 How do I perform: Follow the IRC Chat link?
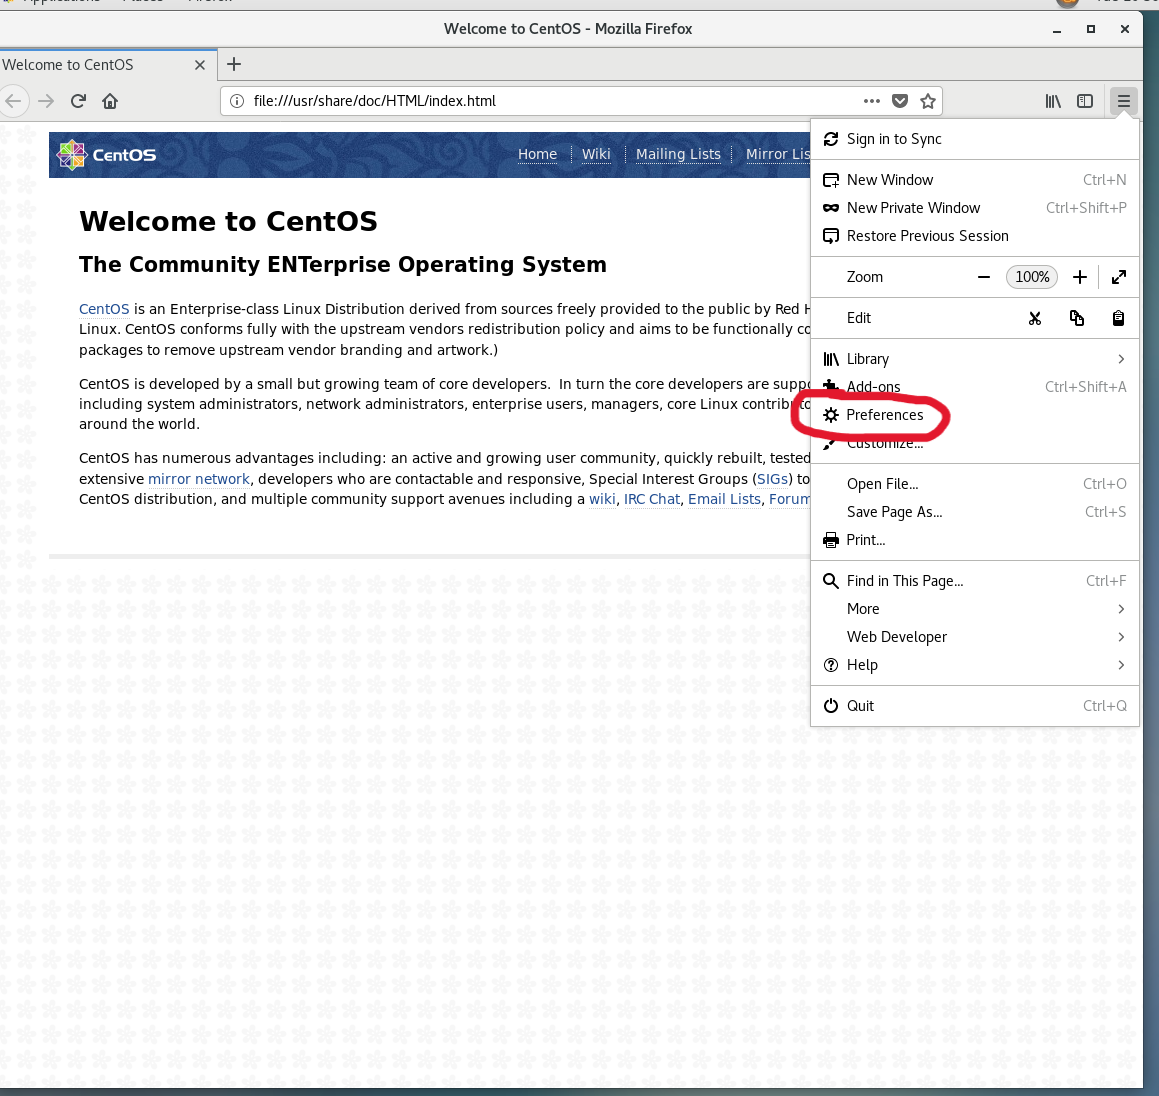coord(651,499)
